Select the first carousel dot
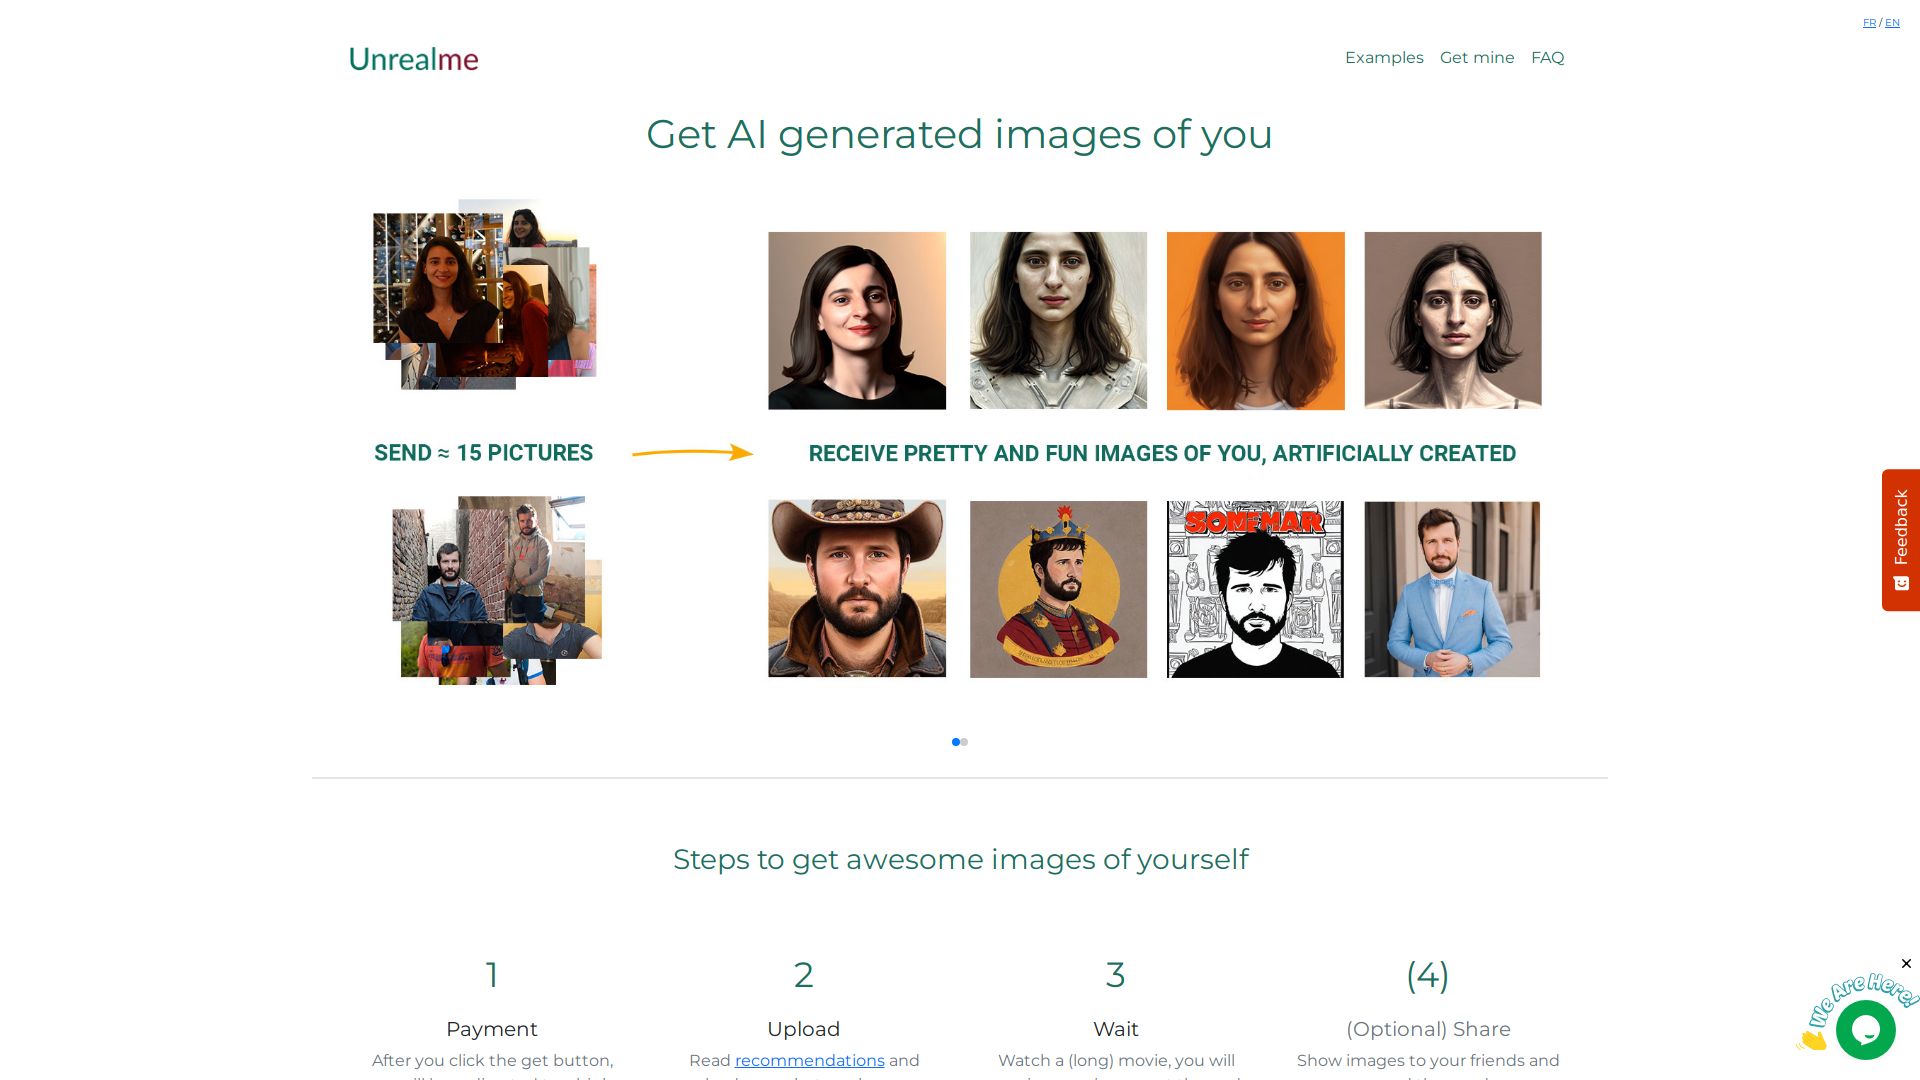The image size is (1920, 1080). point(956,742)
